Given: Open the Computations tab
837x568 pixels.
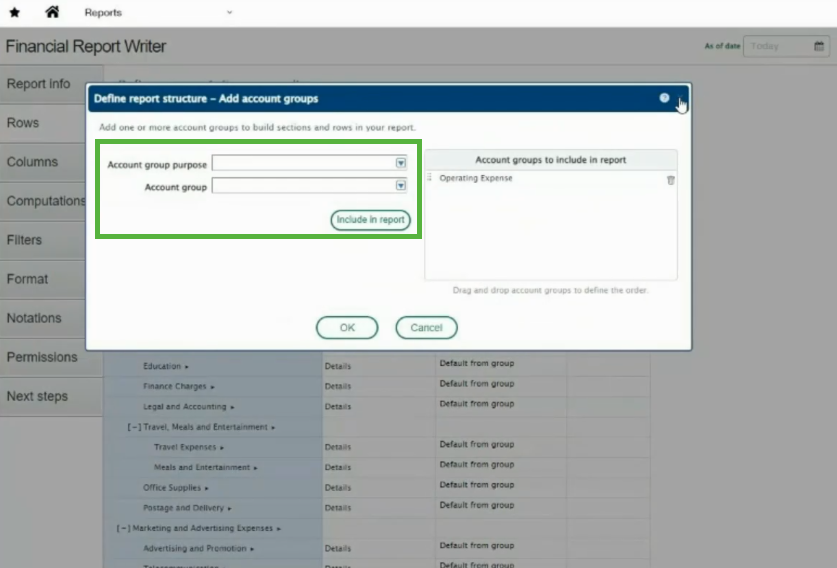Looking at the screenshot, I should 43,201.
